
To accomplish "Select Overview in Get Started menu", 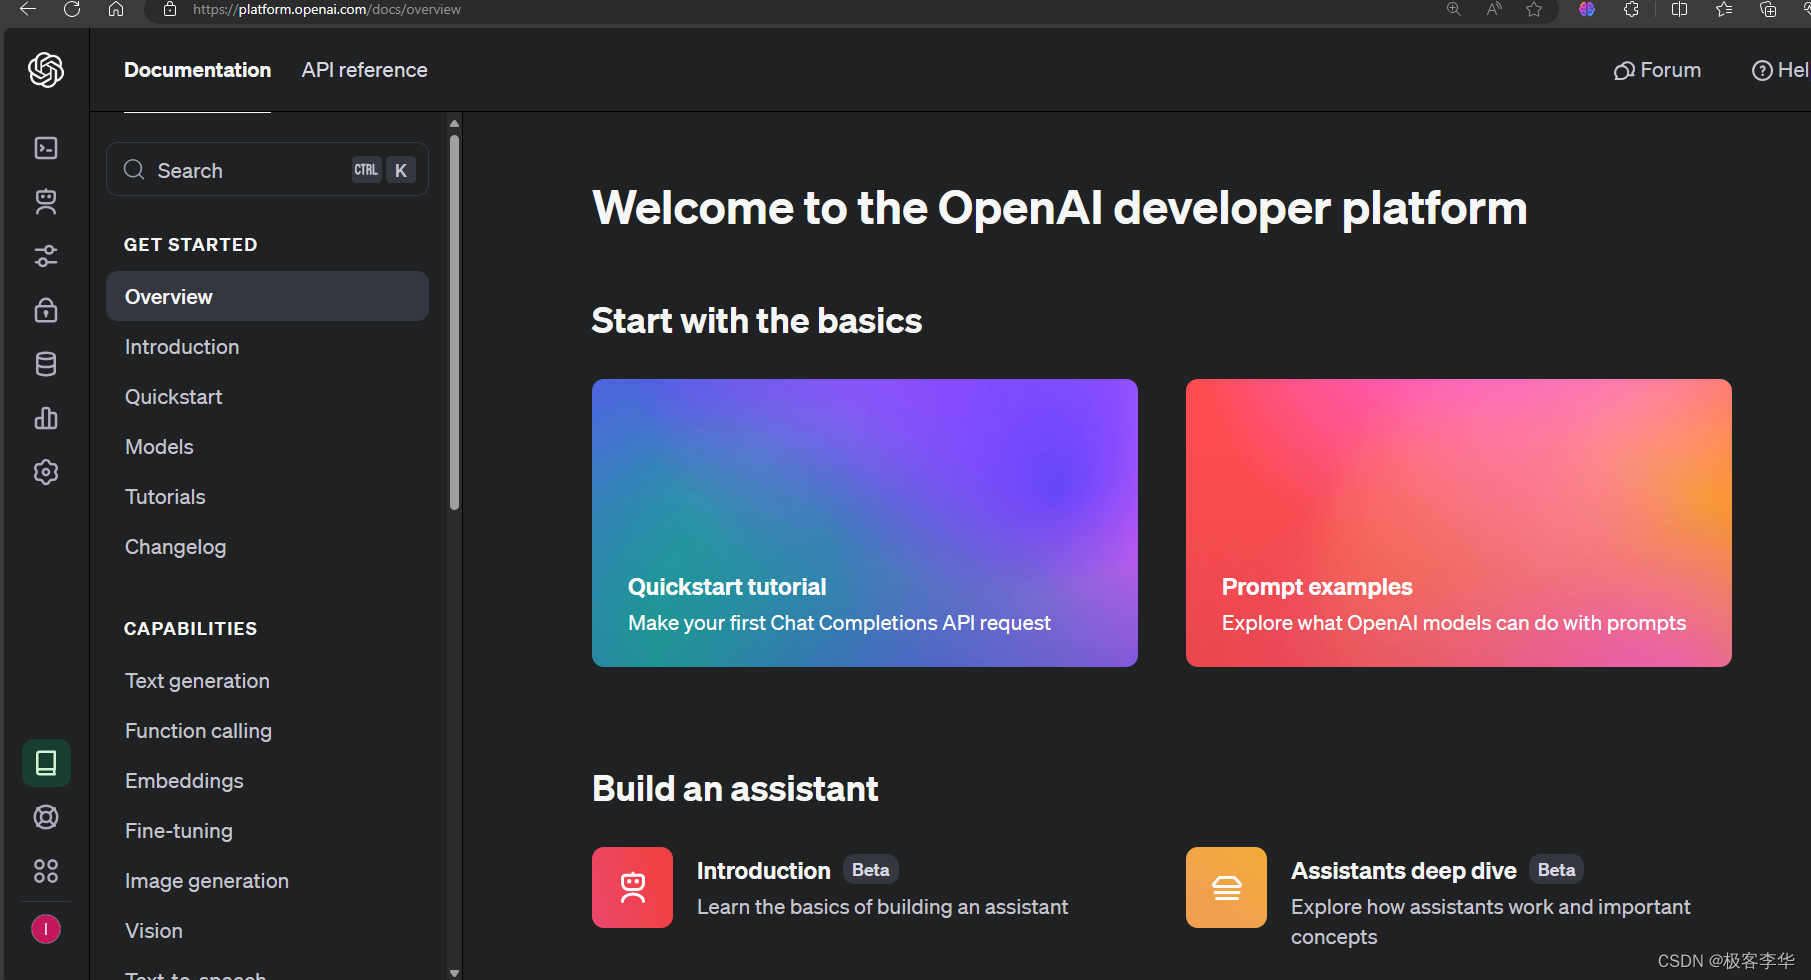I will [x=267, y=296].
